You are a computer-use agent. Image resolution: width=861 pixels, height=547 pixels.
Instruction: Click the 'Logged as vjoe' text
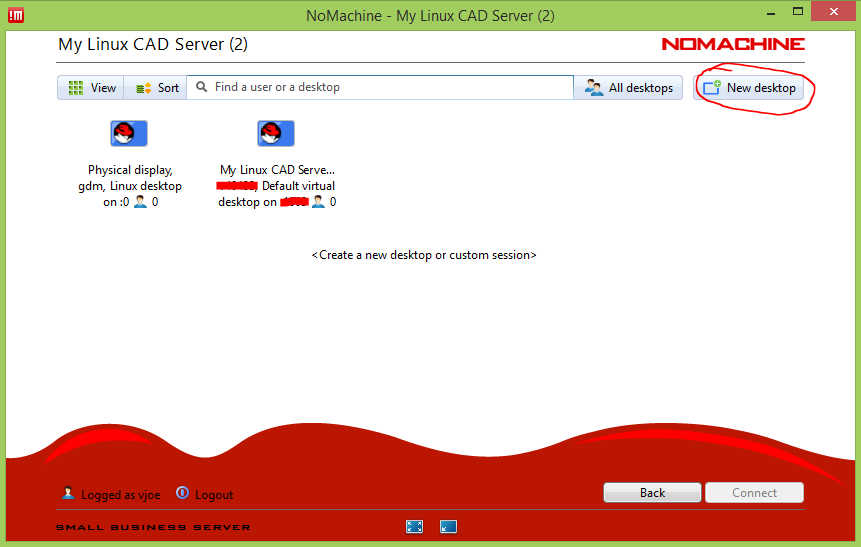pos(121,495)
